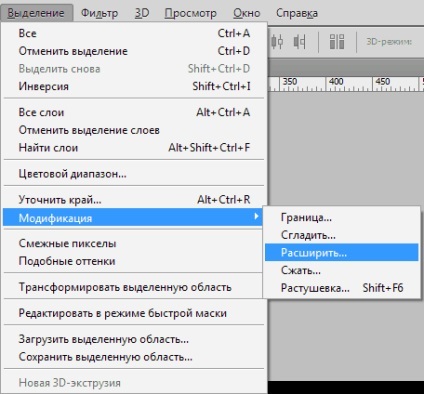The width and height of the screenshot is (424, 394).
Task: Open the Просмотр menu
Action: [x=190, y=13]
